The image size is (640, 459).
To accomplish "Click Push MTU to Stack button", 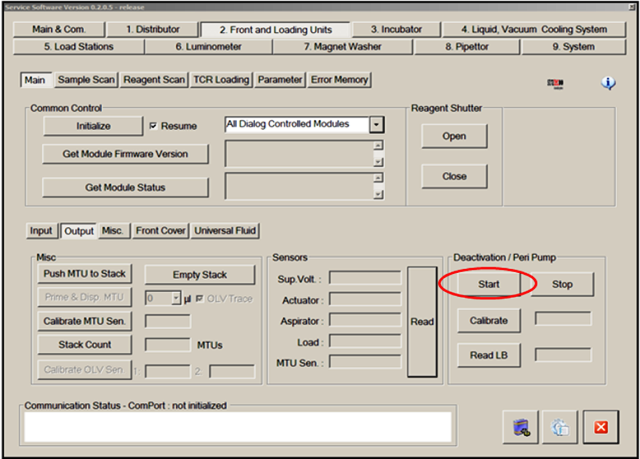I will 86,274.
